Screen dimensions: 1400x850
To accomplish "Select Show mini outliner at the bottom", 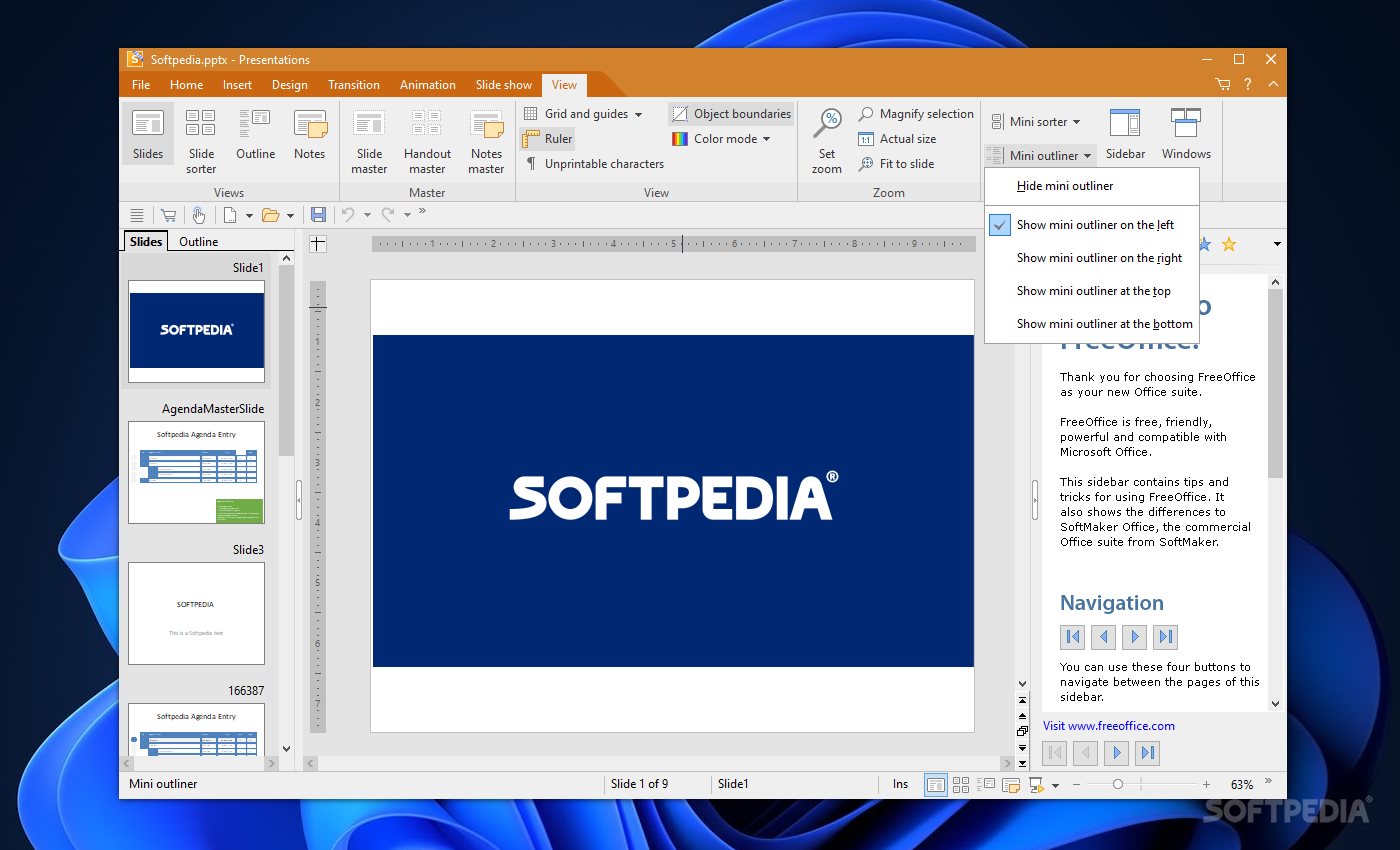I will pos(1091,324).
